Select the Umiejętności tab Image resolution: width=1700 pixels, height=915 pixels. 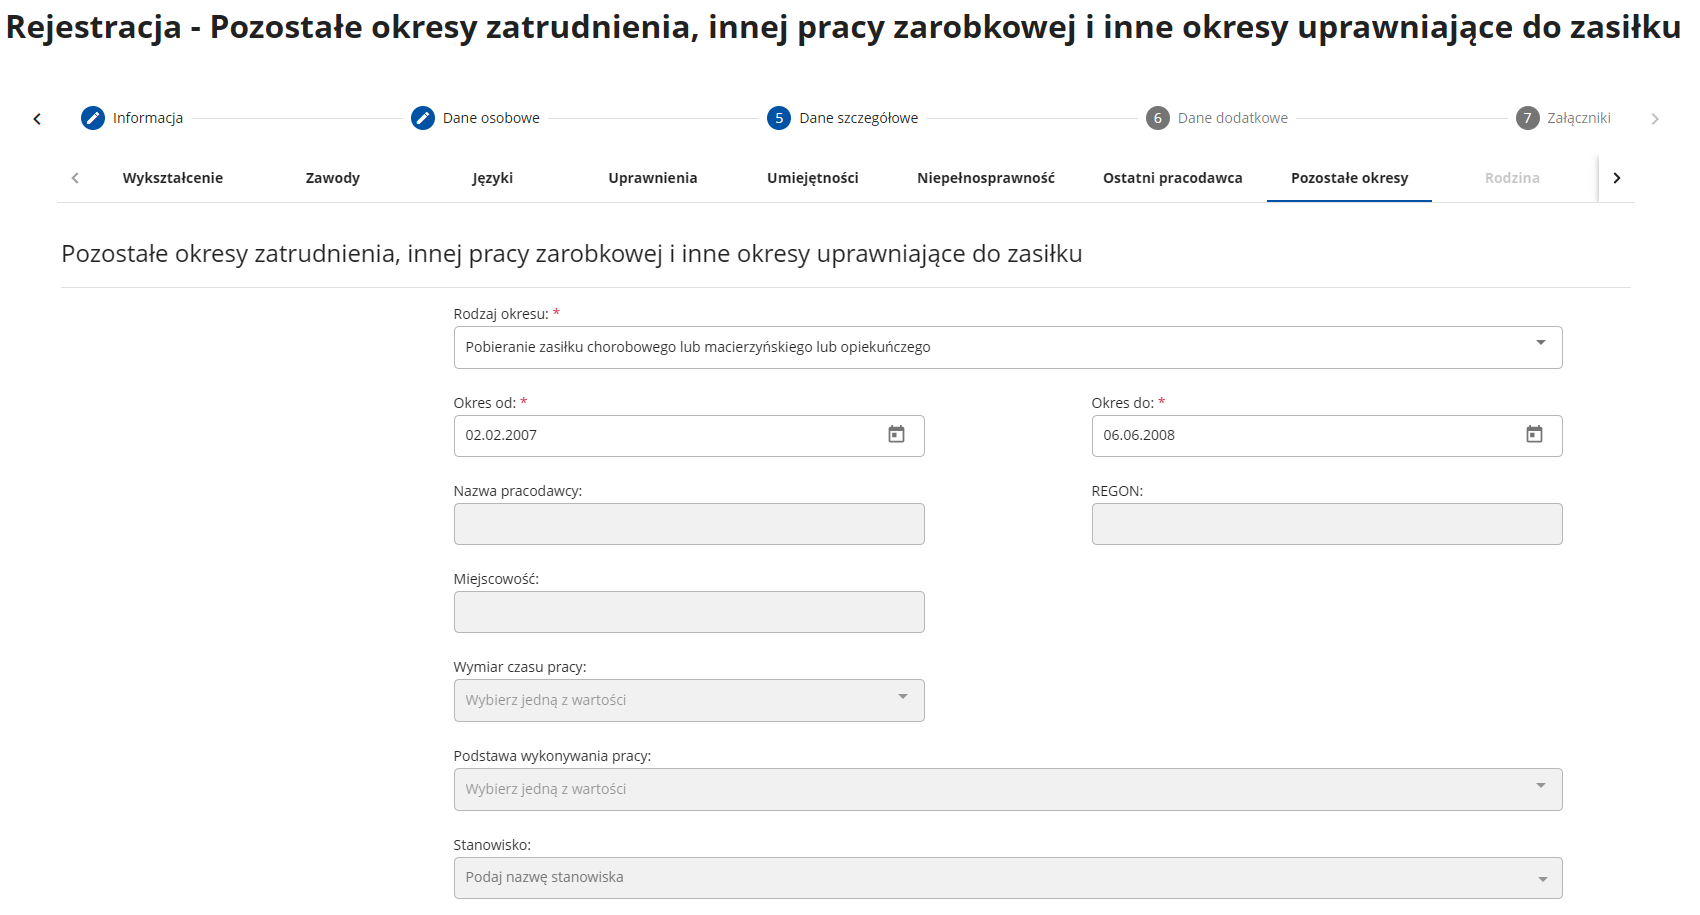[x=813, y=178]
